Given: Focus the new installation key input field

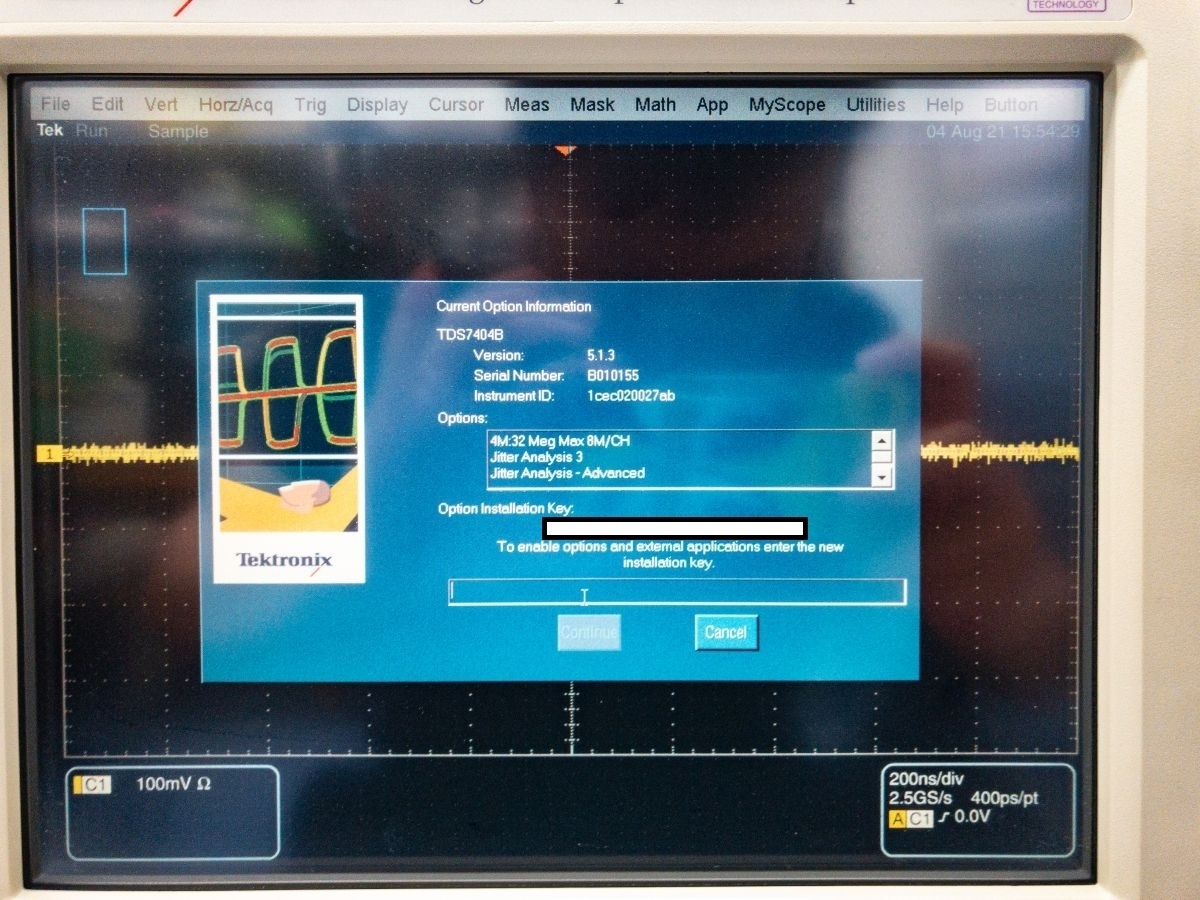Looking at the screenshot, I should point(677,592).
